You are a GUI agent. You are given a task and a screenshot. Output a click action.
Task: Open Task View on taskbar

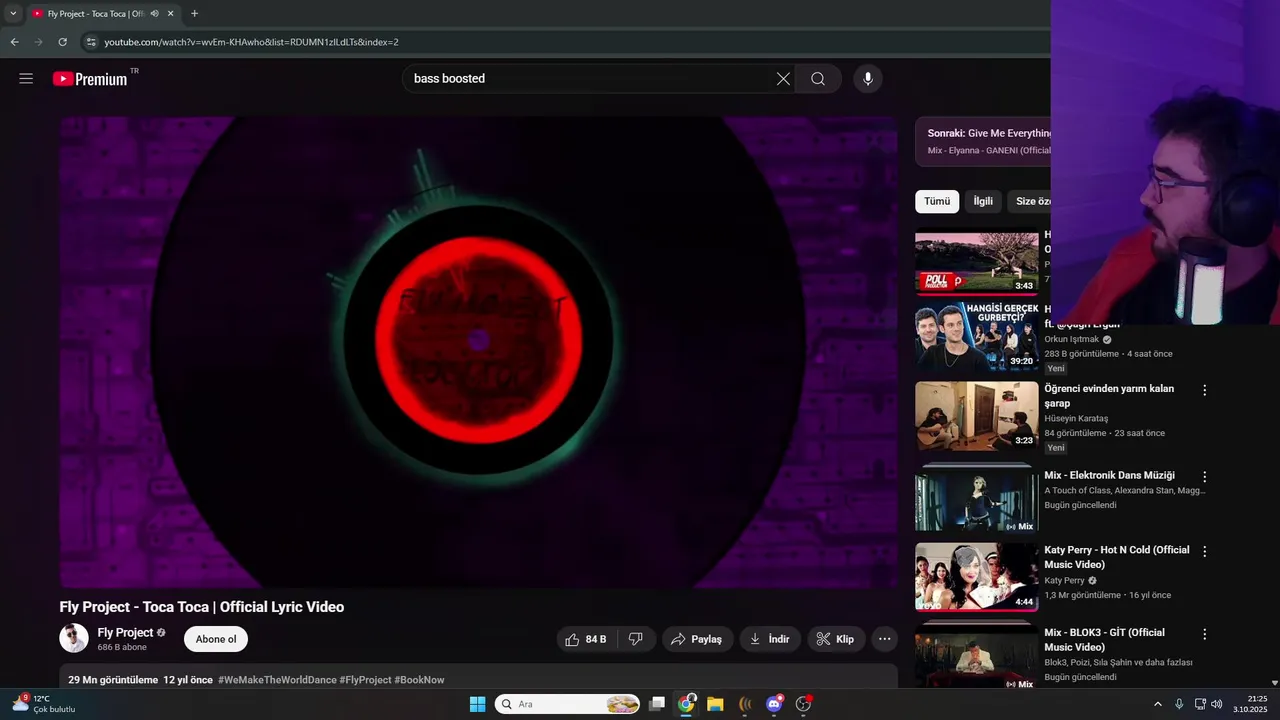[657, 704]
